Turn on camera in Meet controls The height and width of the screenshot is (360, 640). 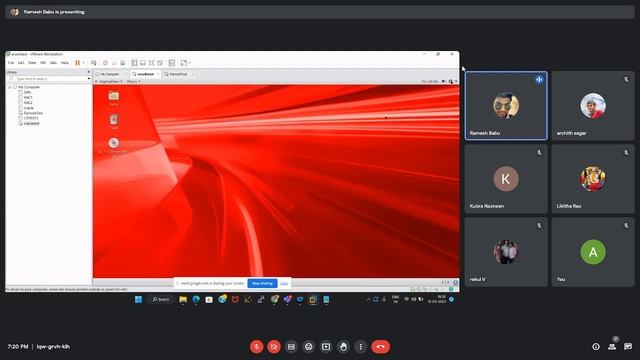274,347
